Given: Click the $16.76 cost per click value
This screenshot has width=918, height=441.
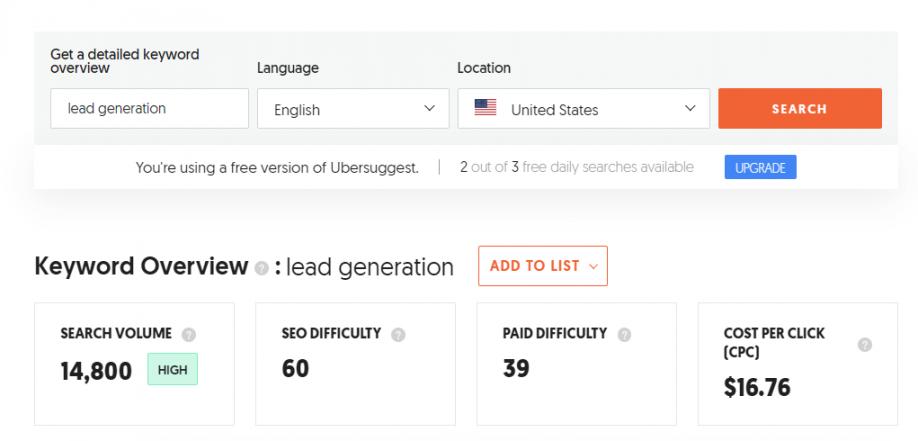Looking at the screenshot, I should tap(757, 387).
